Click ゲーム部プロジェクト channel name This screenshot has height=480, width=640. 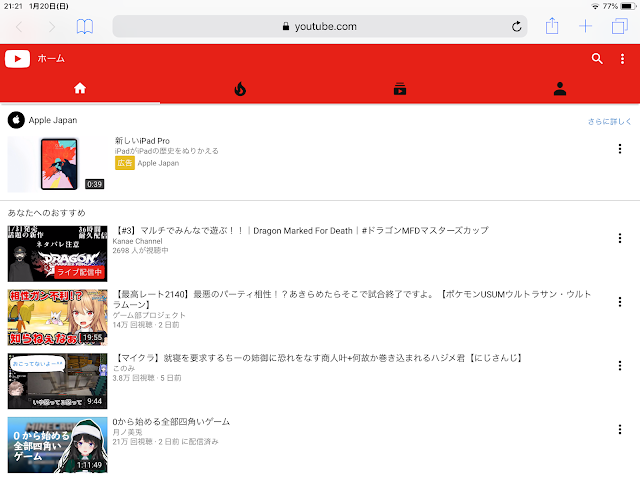[149, 315]
